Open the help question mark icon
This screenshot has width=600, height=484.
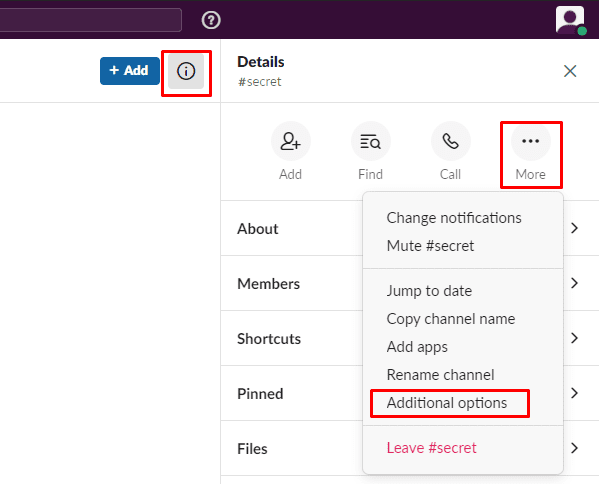point(211,20)
